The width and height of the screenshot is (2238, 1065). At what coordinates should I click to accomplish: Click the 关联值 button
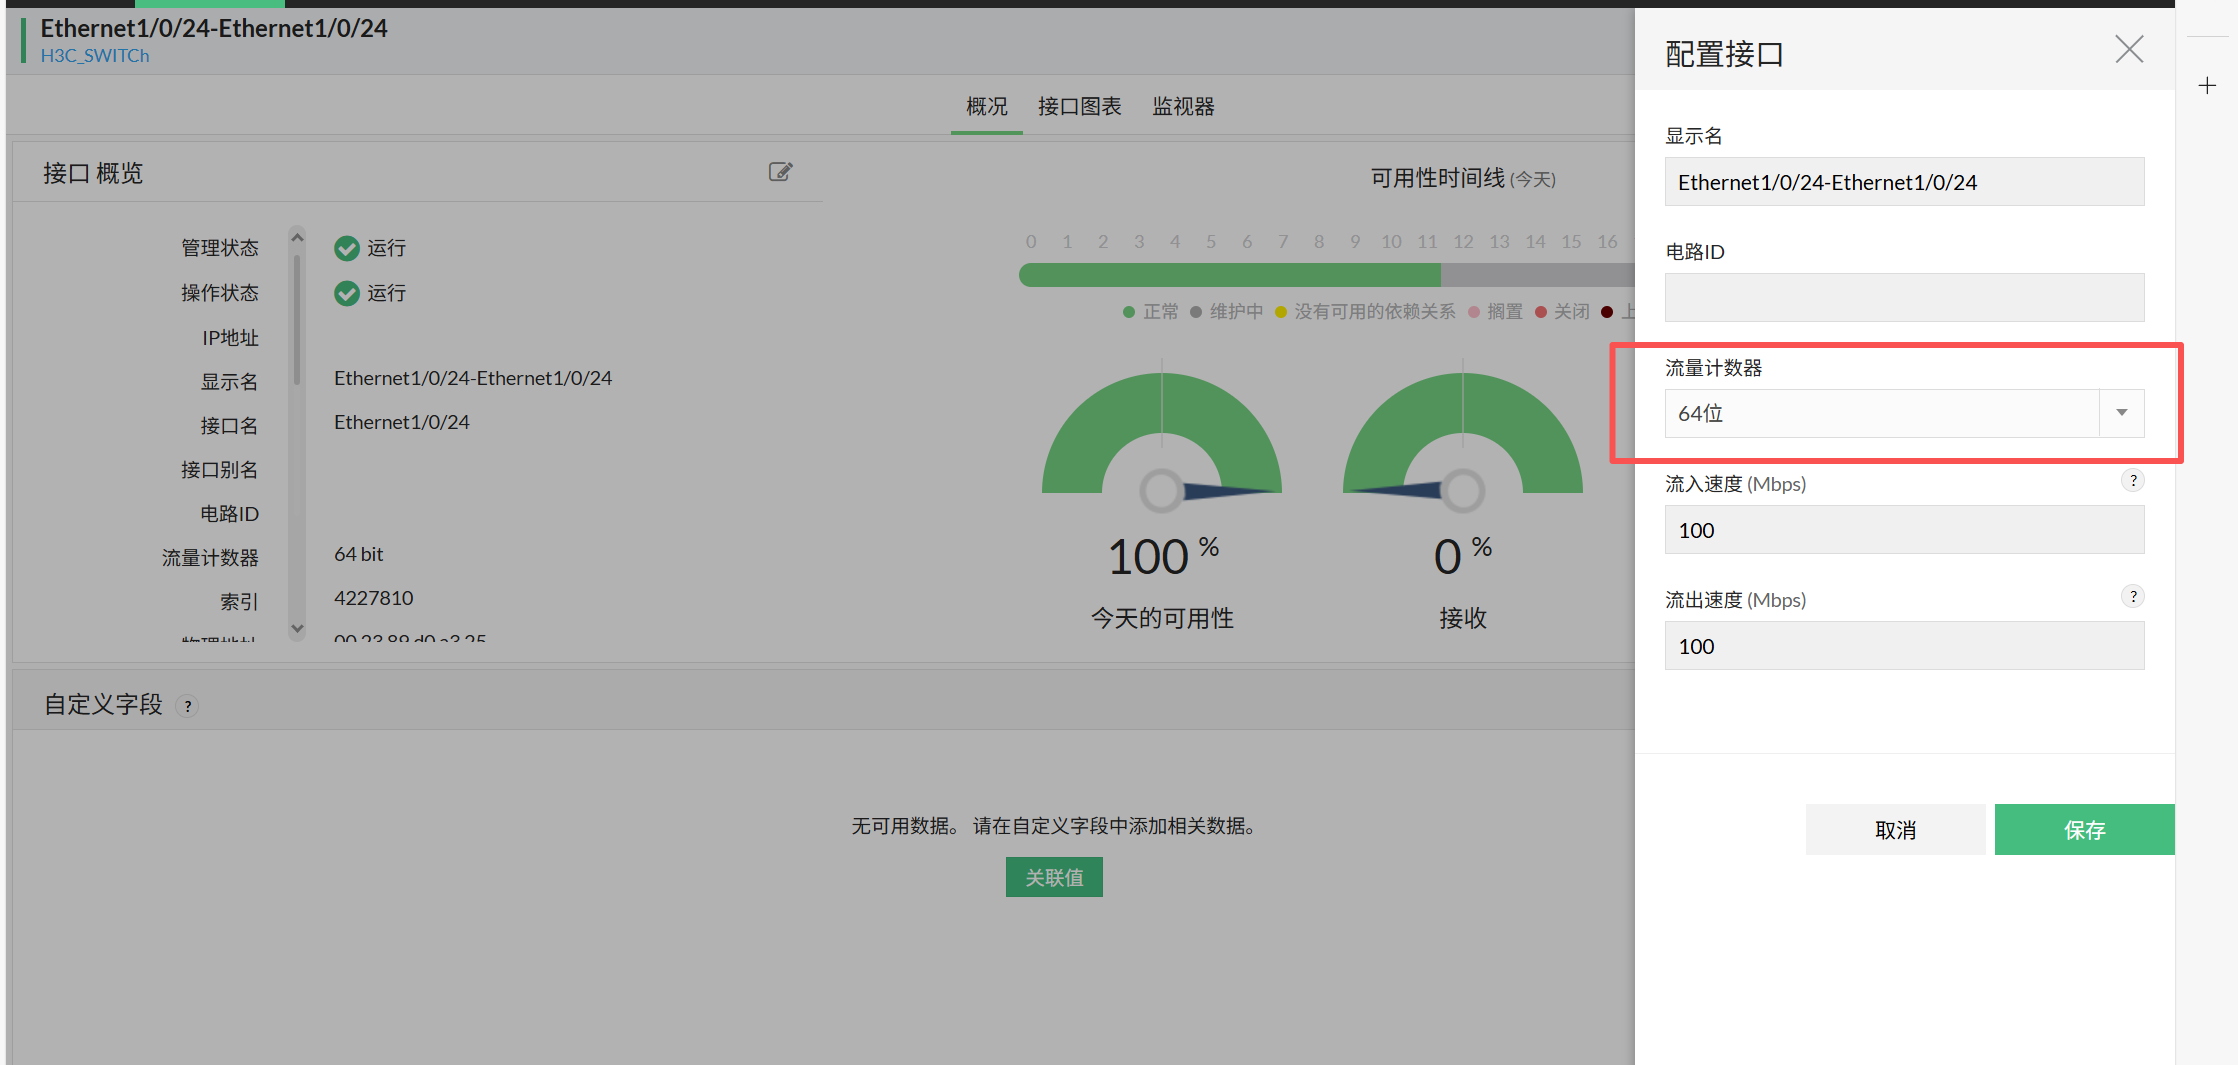click(1054, 877)
